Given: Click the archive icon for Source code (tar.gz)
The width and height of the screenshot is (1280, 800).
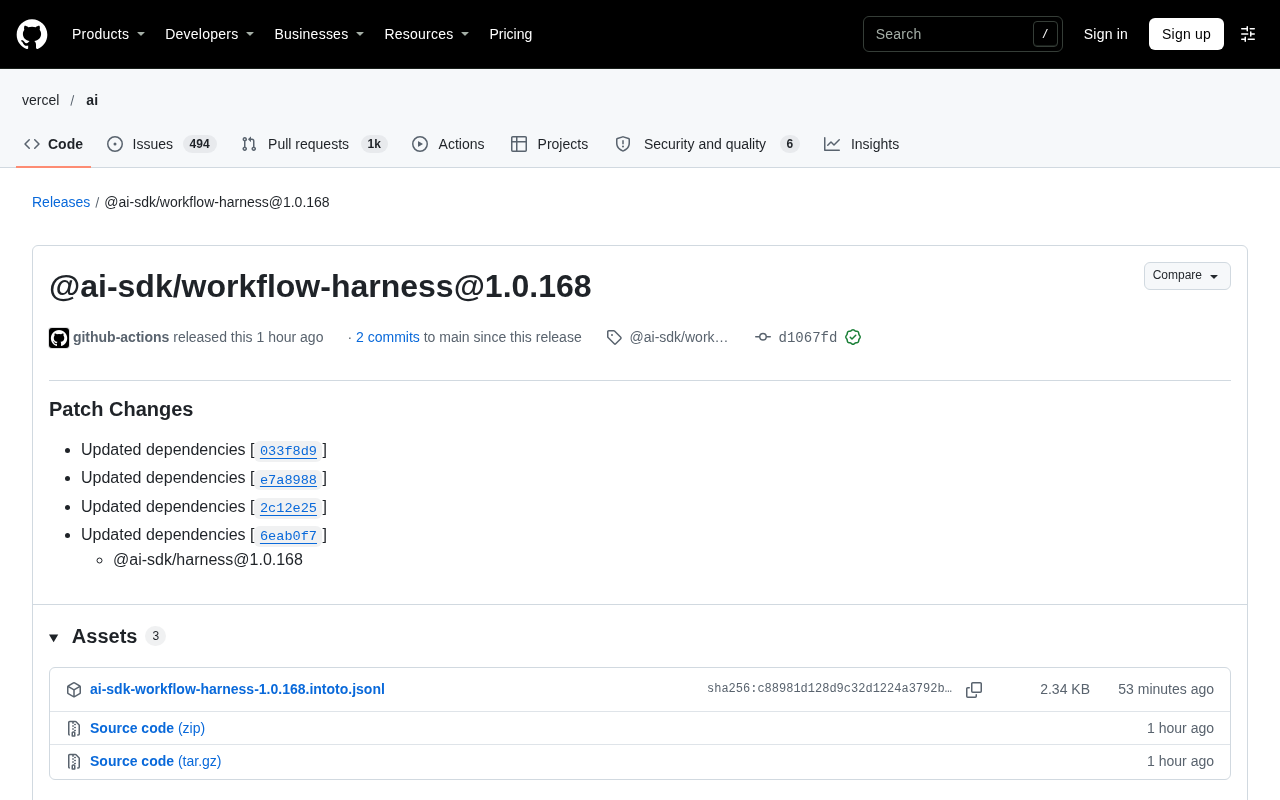Looking at the screenshot, I should click(74, 761).
